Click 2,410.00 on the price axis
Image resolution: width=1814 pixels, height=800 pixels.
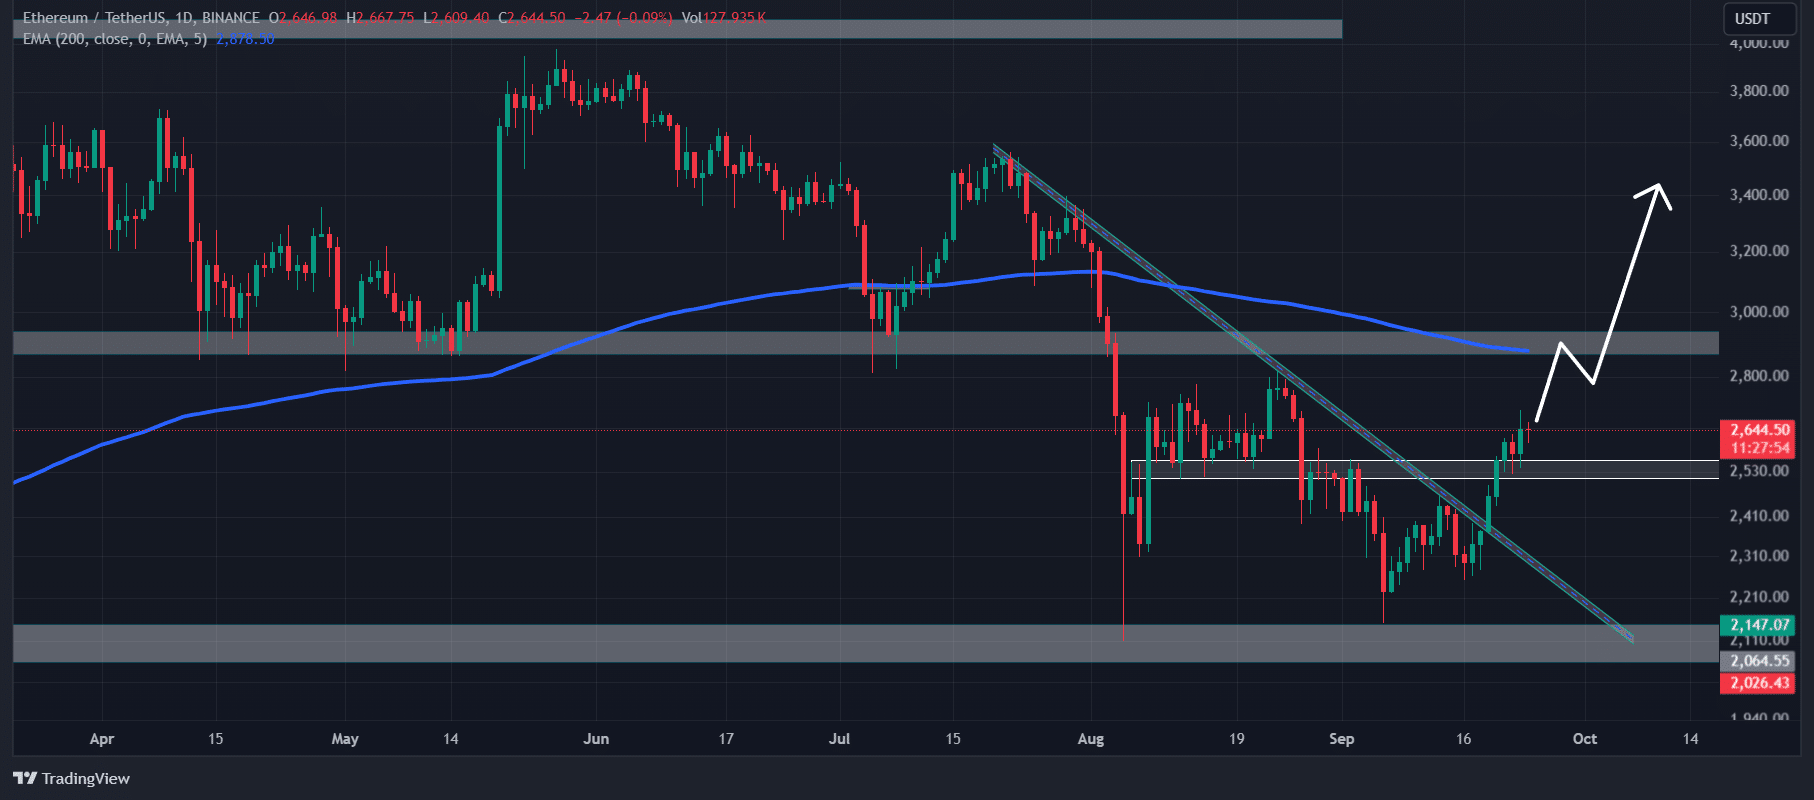[1759, 516]
